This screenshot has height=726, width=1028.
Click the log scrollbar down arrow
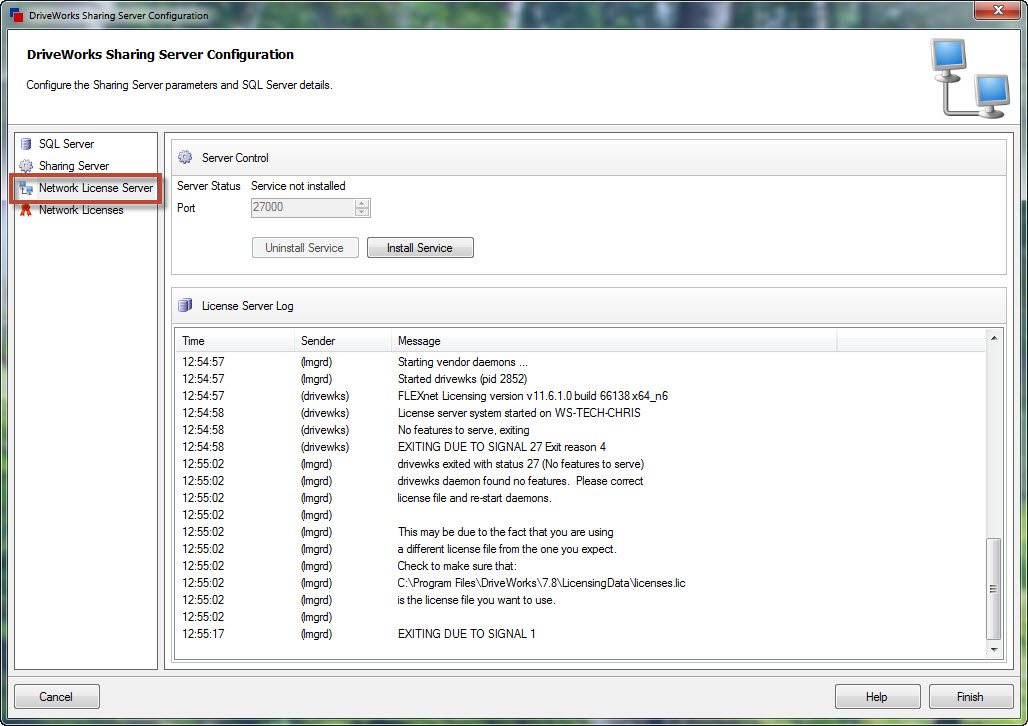tap(994, 649)
